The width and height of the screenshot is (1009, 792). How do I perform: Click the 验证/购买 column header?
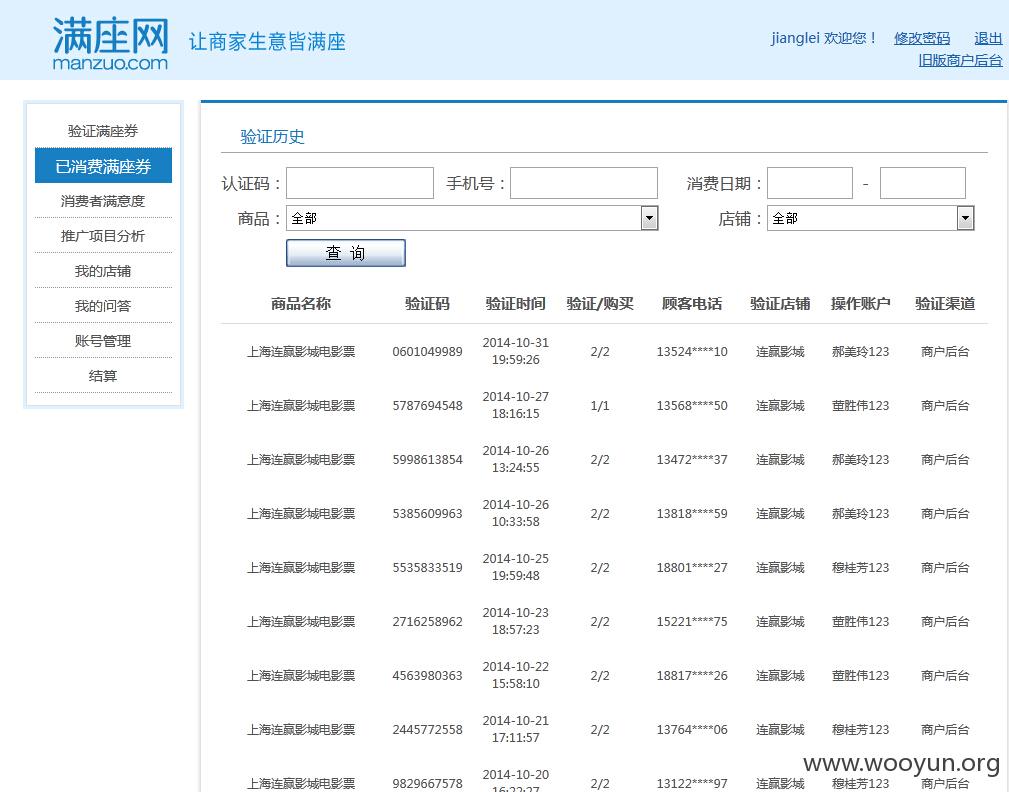(x=600, y=304)
